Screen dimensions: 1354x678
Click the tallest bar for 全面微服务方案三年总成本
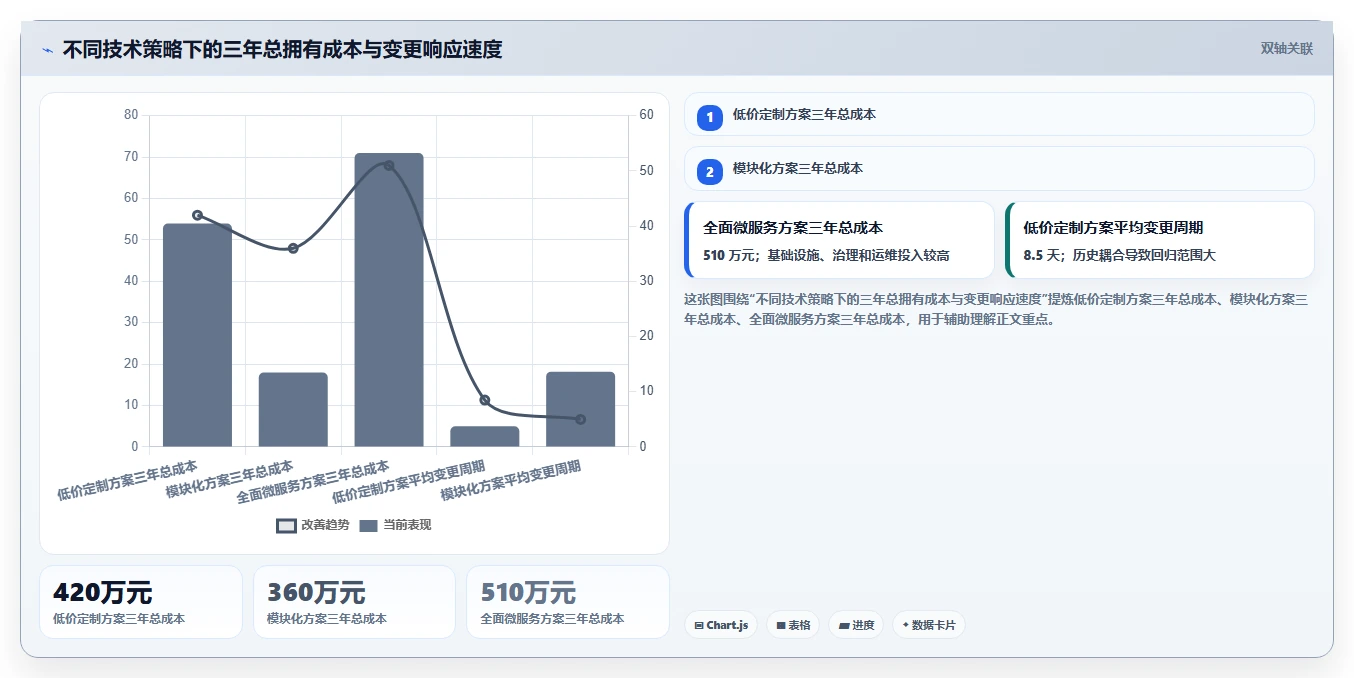click(389, 300)
